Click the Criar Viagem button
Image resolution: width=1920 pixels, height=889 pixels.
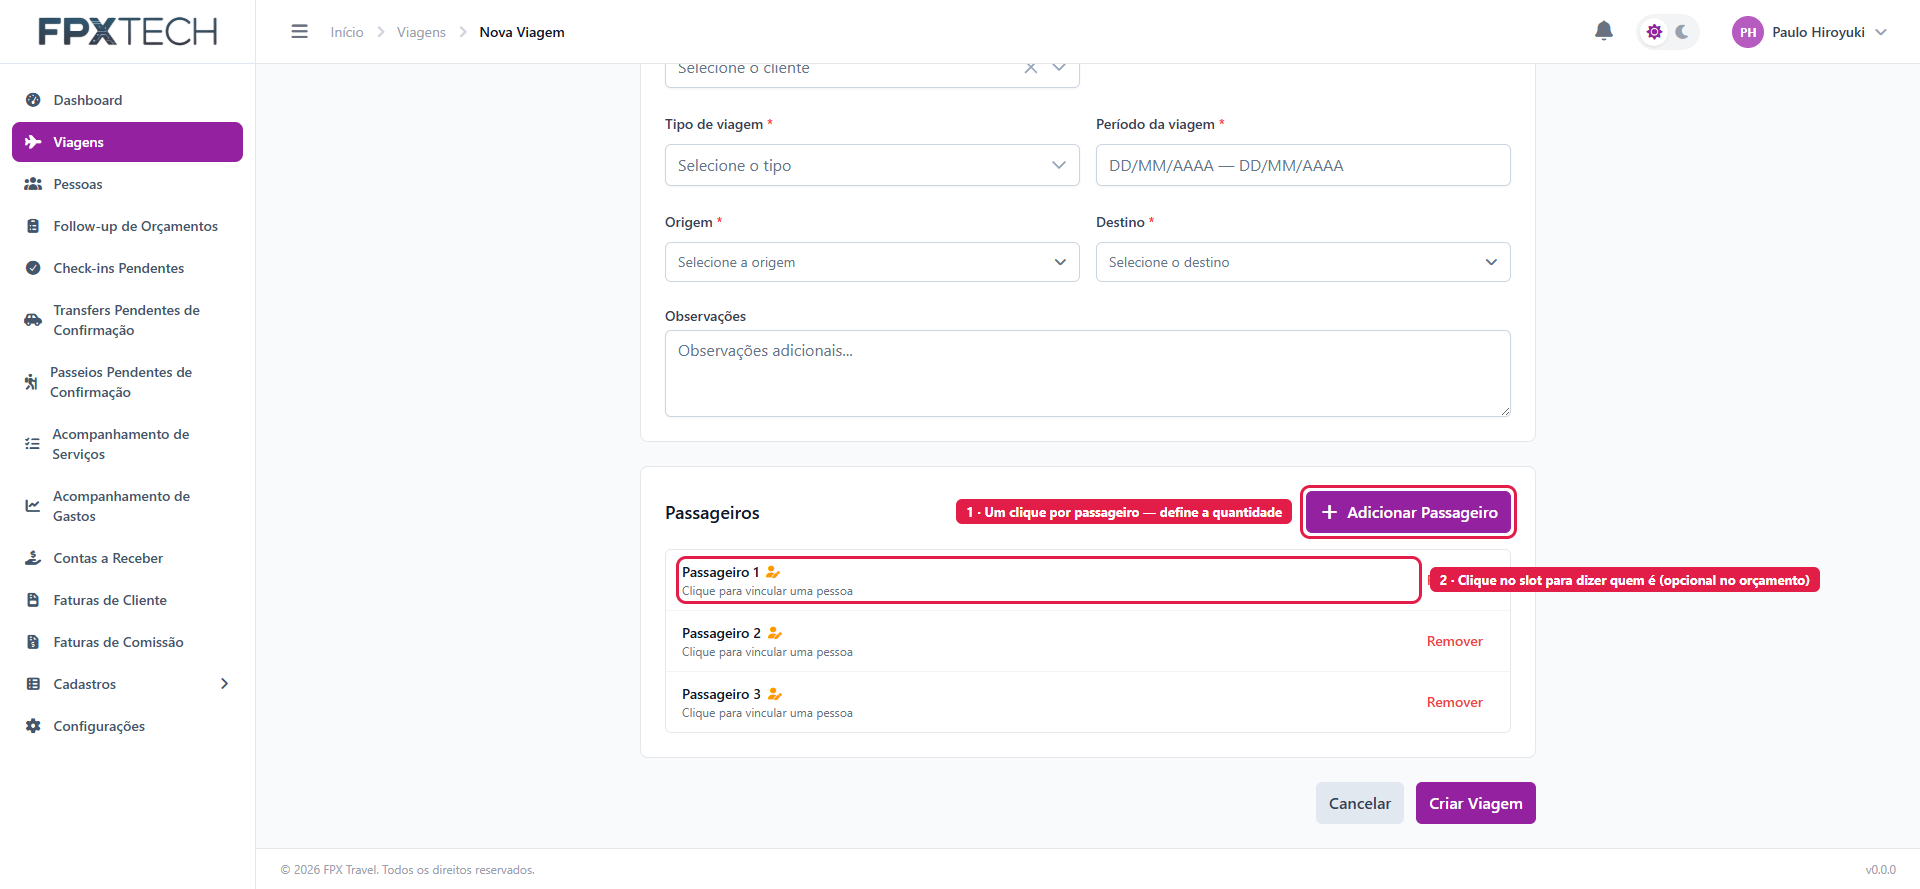point(1475,803)
